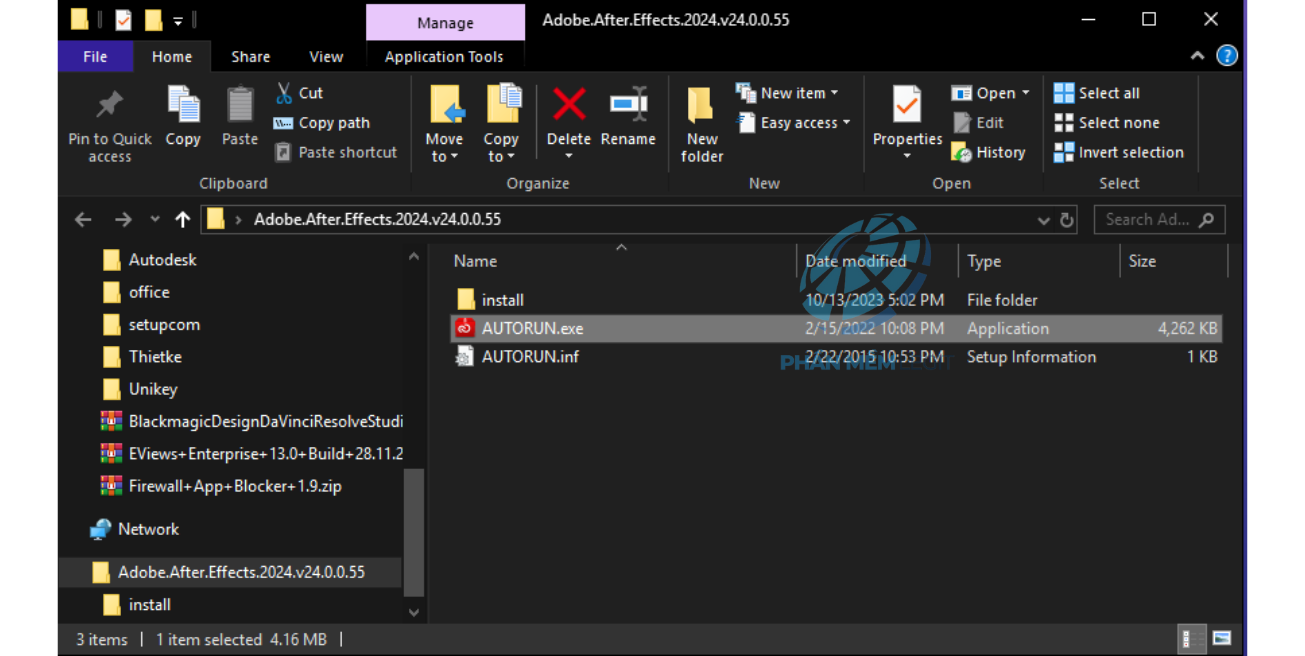The height and width of the screenshot is (656, 1305).
Task: Open the File menu tab
Action: point(95,57)
